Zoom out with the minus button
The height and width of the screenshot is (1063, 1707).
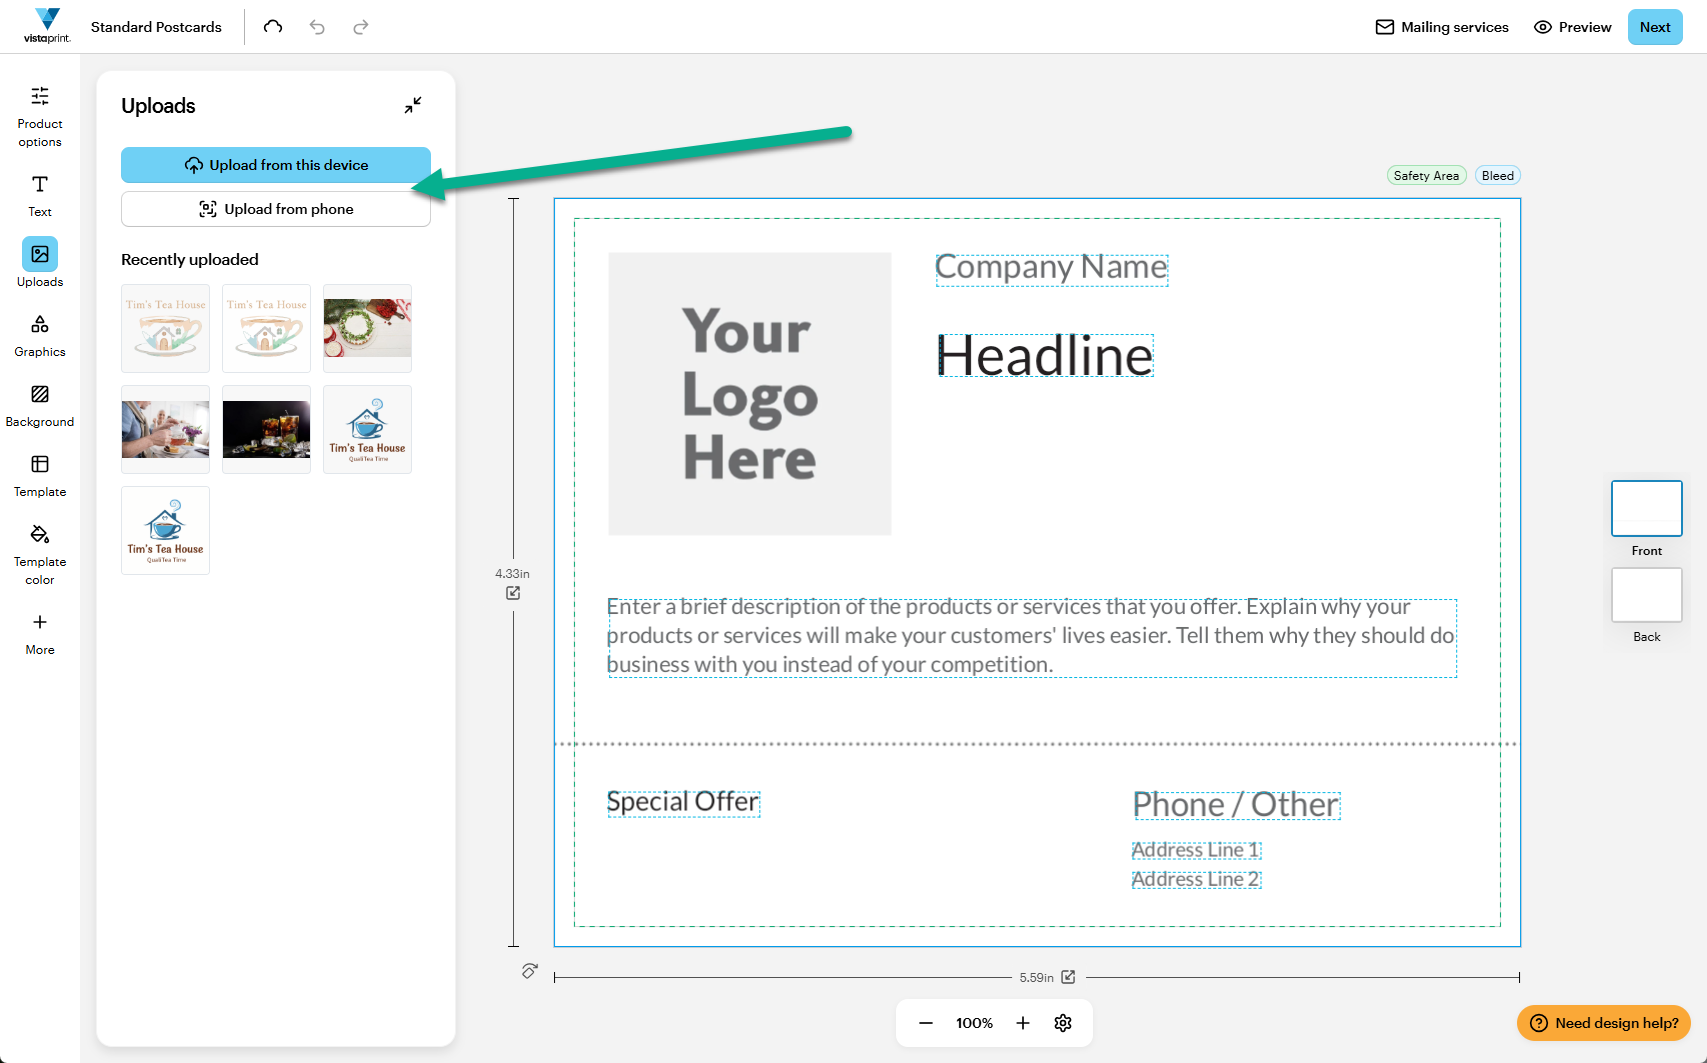coord(926,1023)
